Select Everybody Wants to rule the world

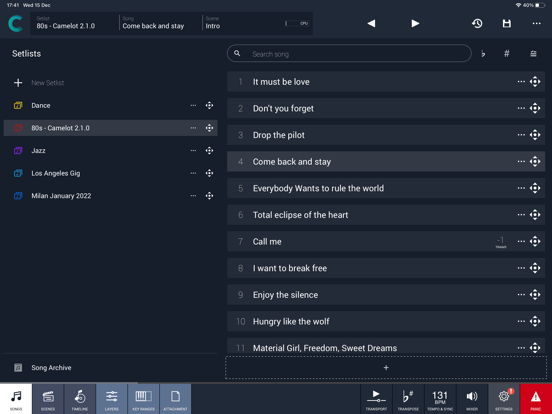(x=386, y=188)
